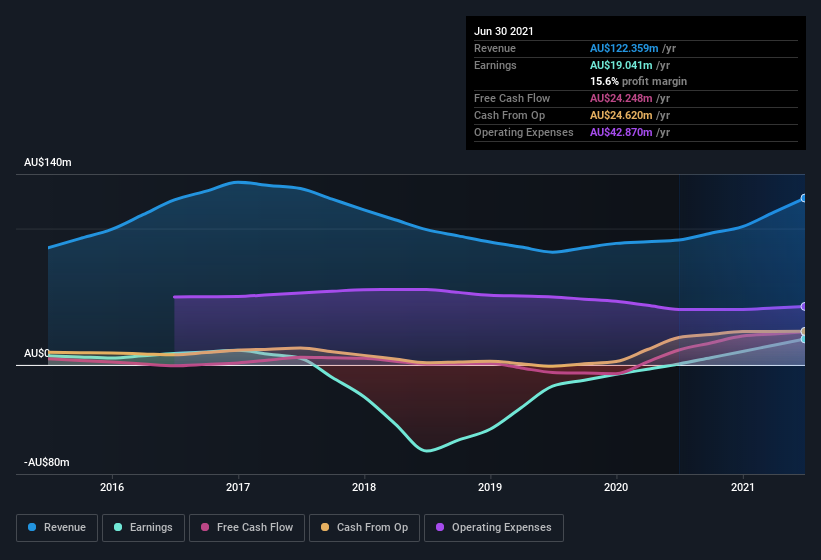Click the AU$24.620m cash from op value
Image resolution: width=821 pixels, height=560 pixels.
(621, 115)
